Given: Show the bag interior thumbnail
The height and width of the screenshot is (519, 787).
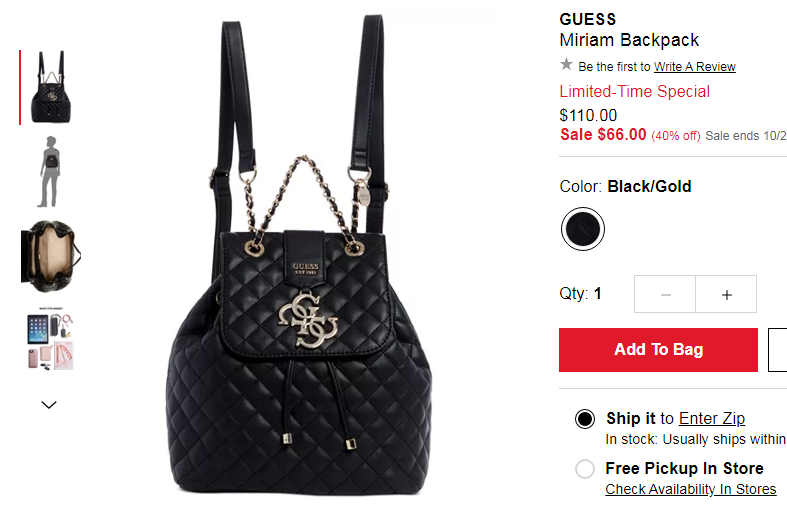Looking at the screenshot, I should pyautogui.click(x=51, y=256).
